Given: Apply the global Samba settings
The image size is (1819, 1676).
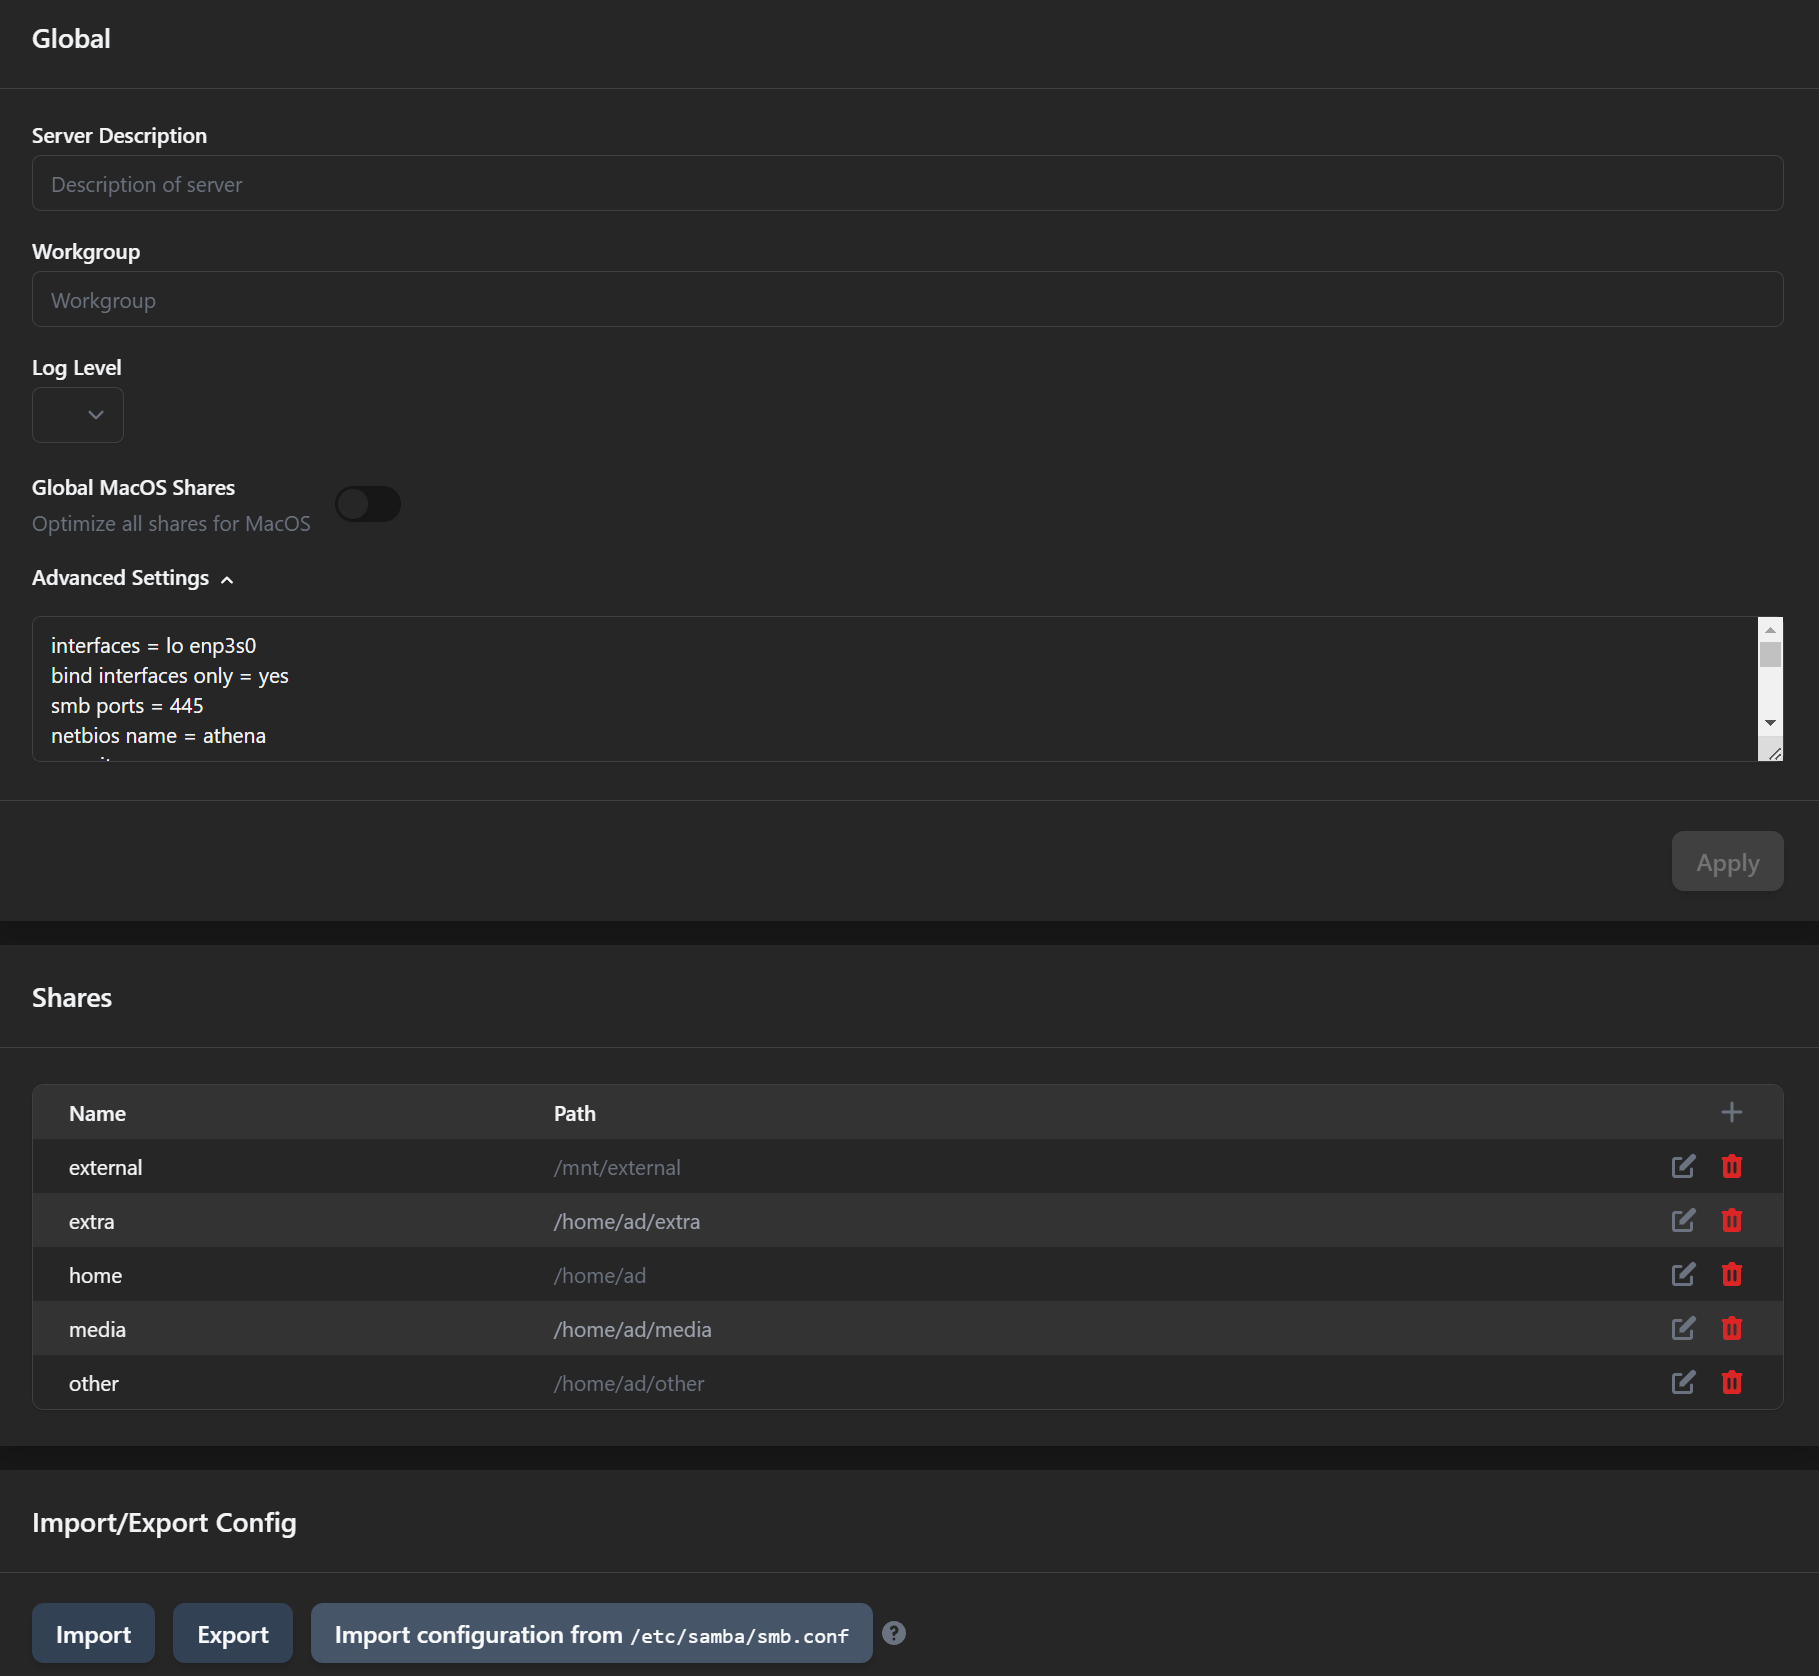Looking at the screenshot, I should point(1727,861).
